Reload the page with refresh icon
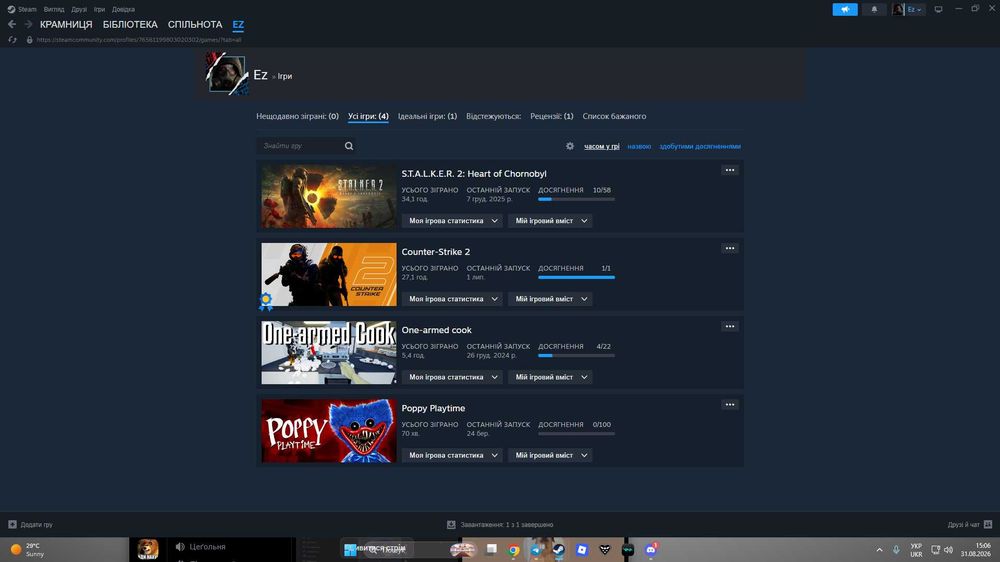 coord(12,40)
